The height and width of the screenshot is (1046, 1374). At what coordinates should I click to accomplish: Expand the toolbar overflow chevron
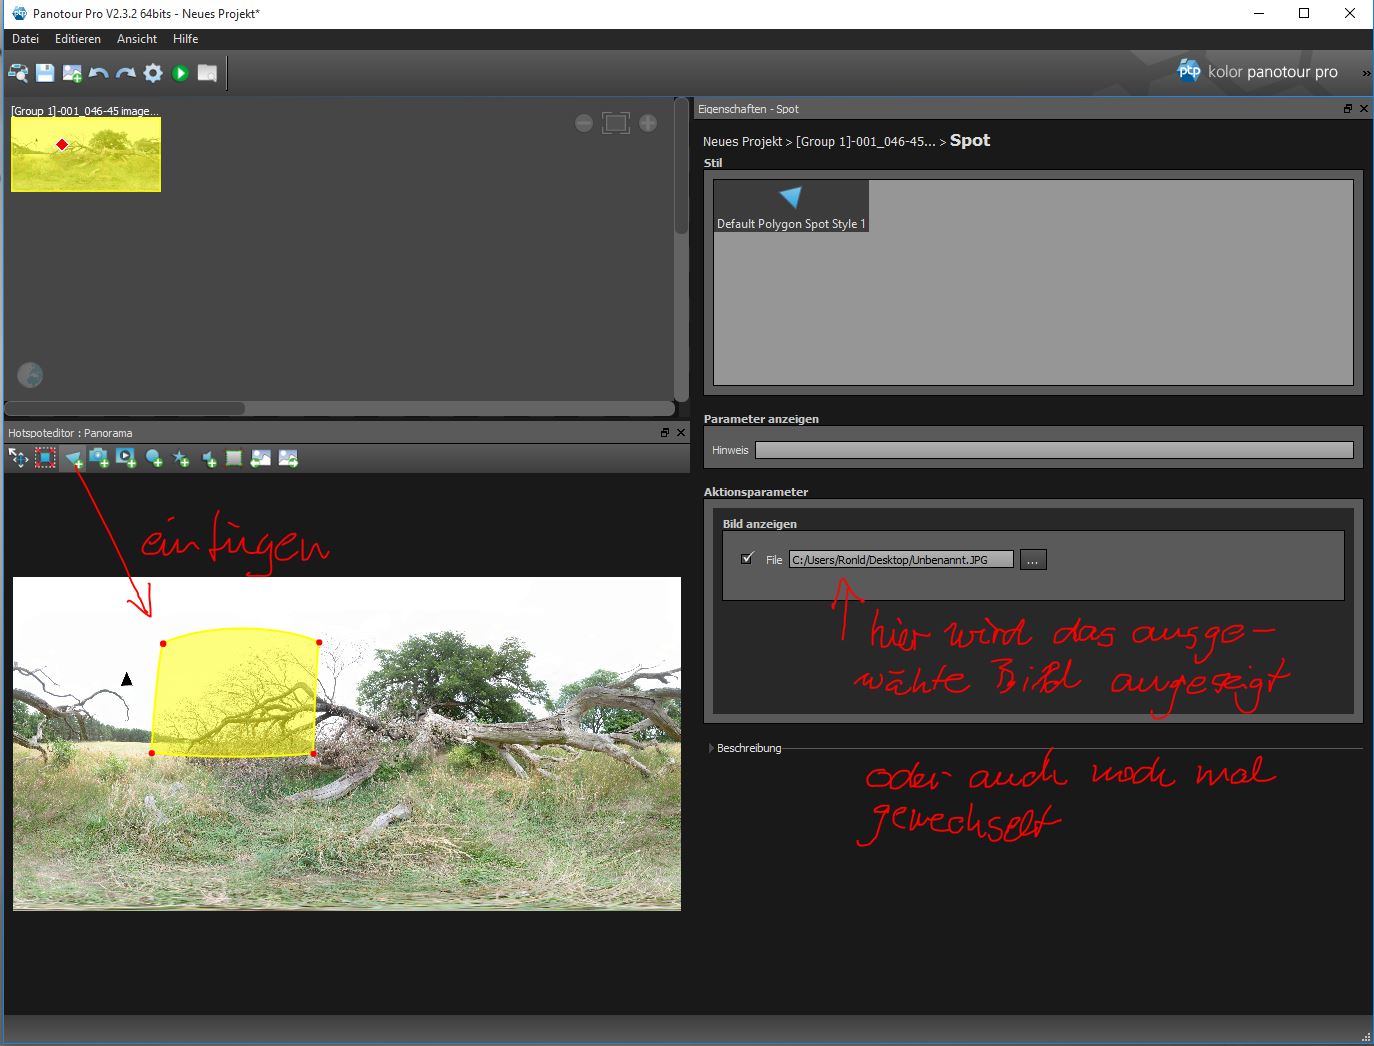point(1365,73)
